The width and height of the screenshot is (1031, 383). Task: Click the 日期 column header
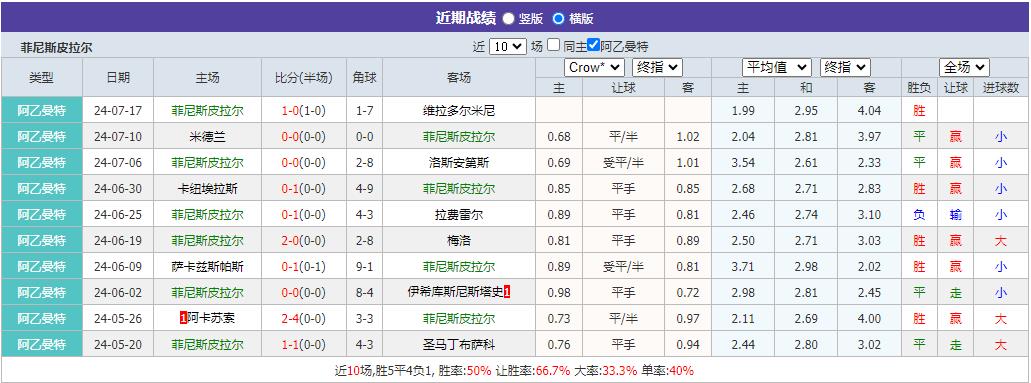pyautogui.click(x=118, y=78)
